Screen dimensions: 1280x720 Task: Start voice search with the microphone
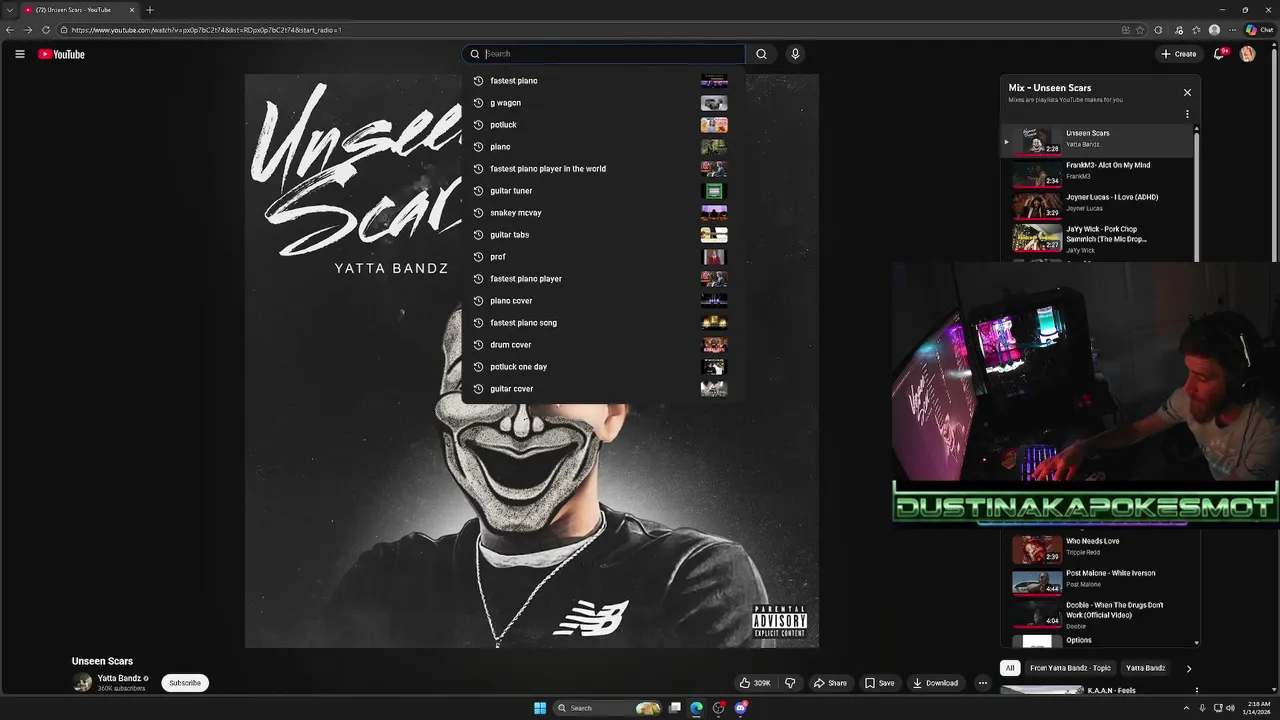[795, 54]
